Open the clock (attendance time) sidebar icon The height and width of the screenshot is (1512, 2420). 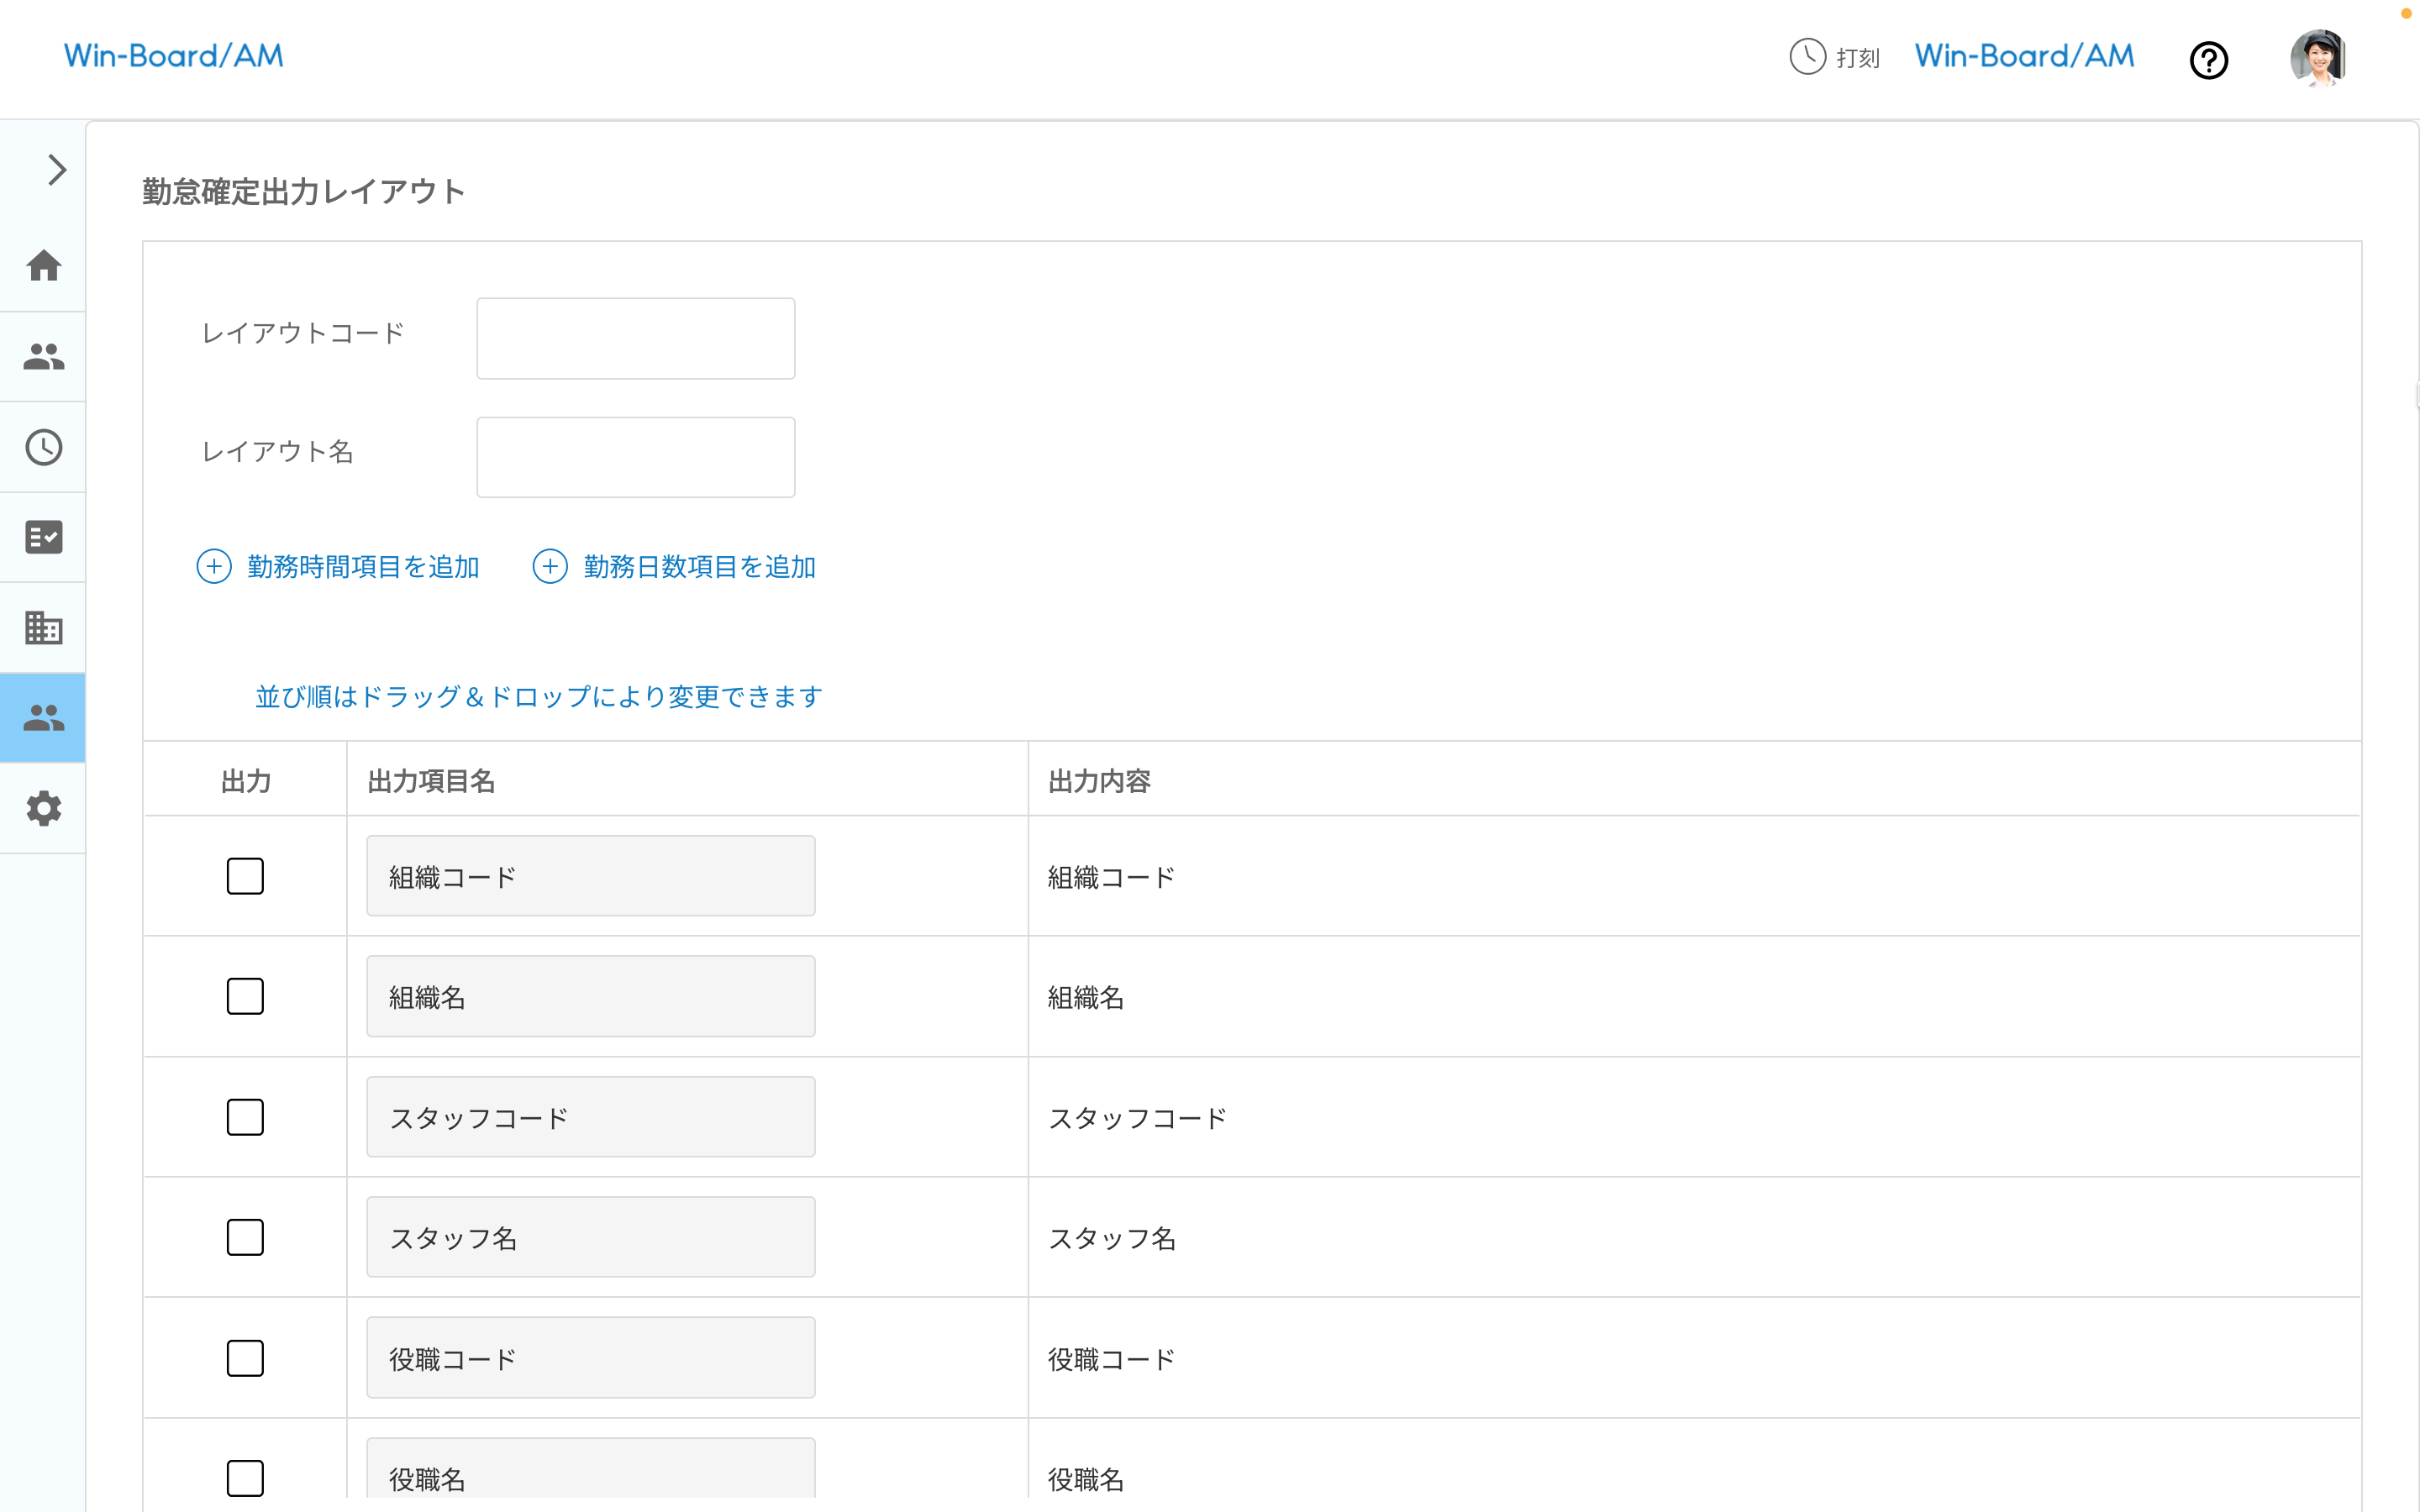coord(43,447)
